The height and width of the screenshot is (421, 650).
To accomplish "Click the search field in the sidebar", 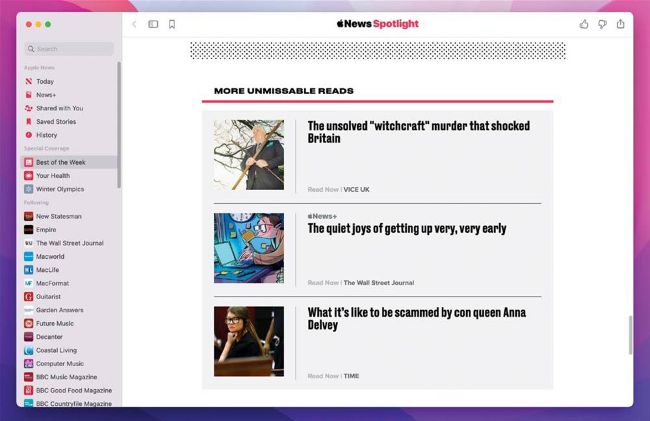I will point(69,49).
